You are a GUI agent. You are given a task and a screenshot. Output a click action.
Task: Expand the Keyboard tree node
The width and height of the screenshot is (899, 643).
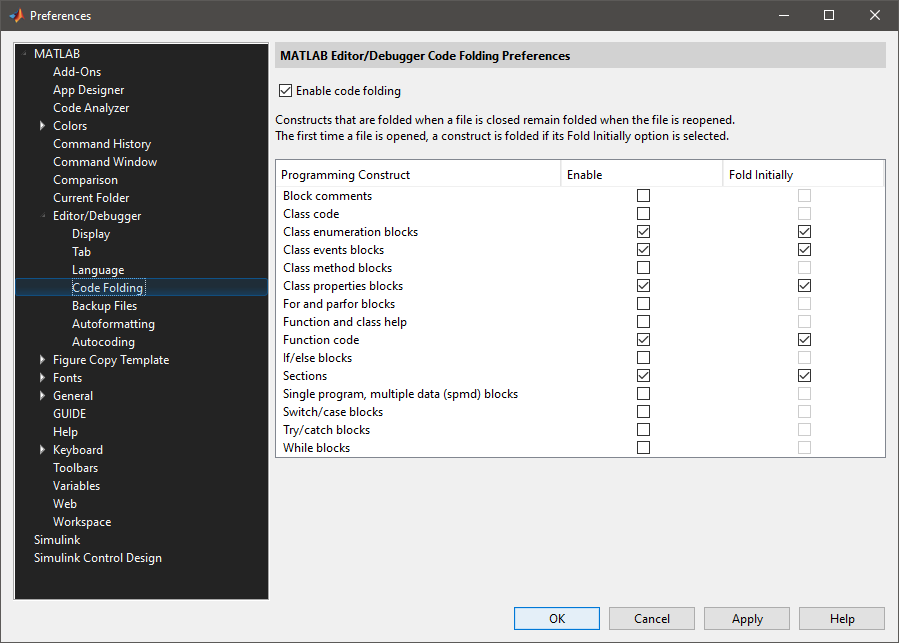pyautogui.click(x=42, y=450)
